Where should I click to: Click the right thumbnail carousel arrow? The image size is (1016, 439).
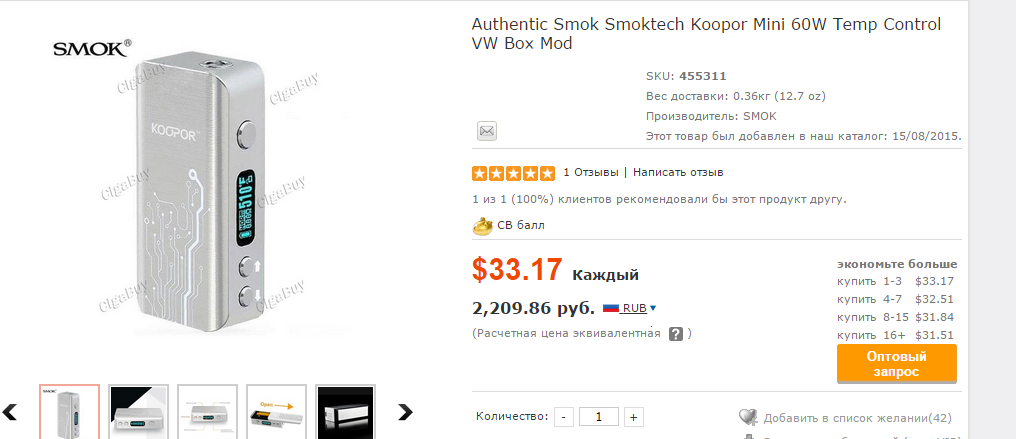pyautogui.click(x=405, y=412)
